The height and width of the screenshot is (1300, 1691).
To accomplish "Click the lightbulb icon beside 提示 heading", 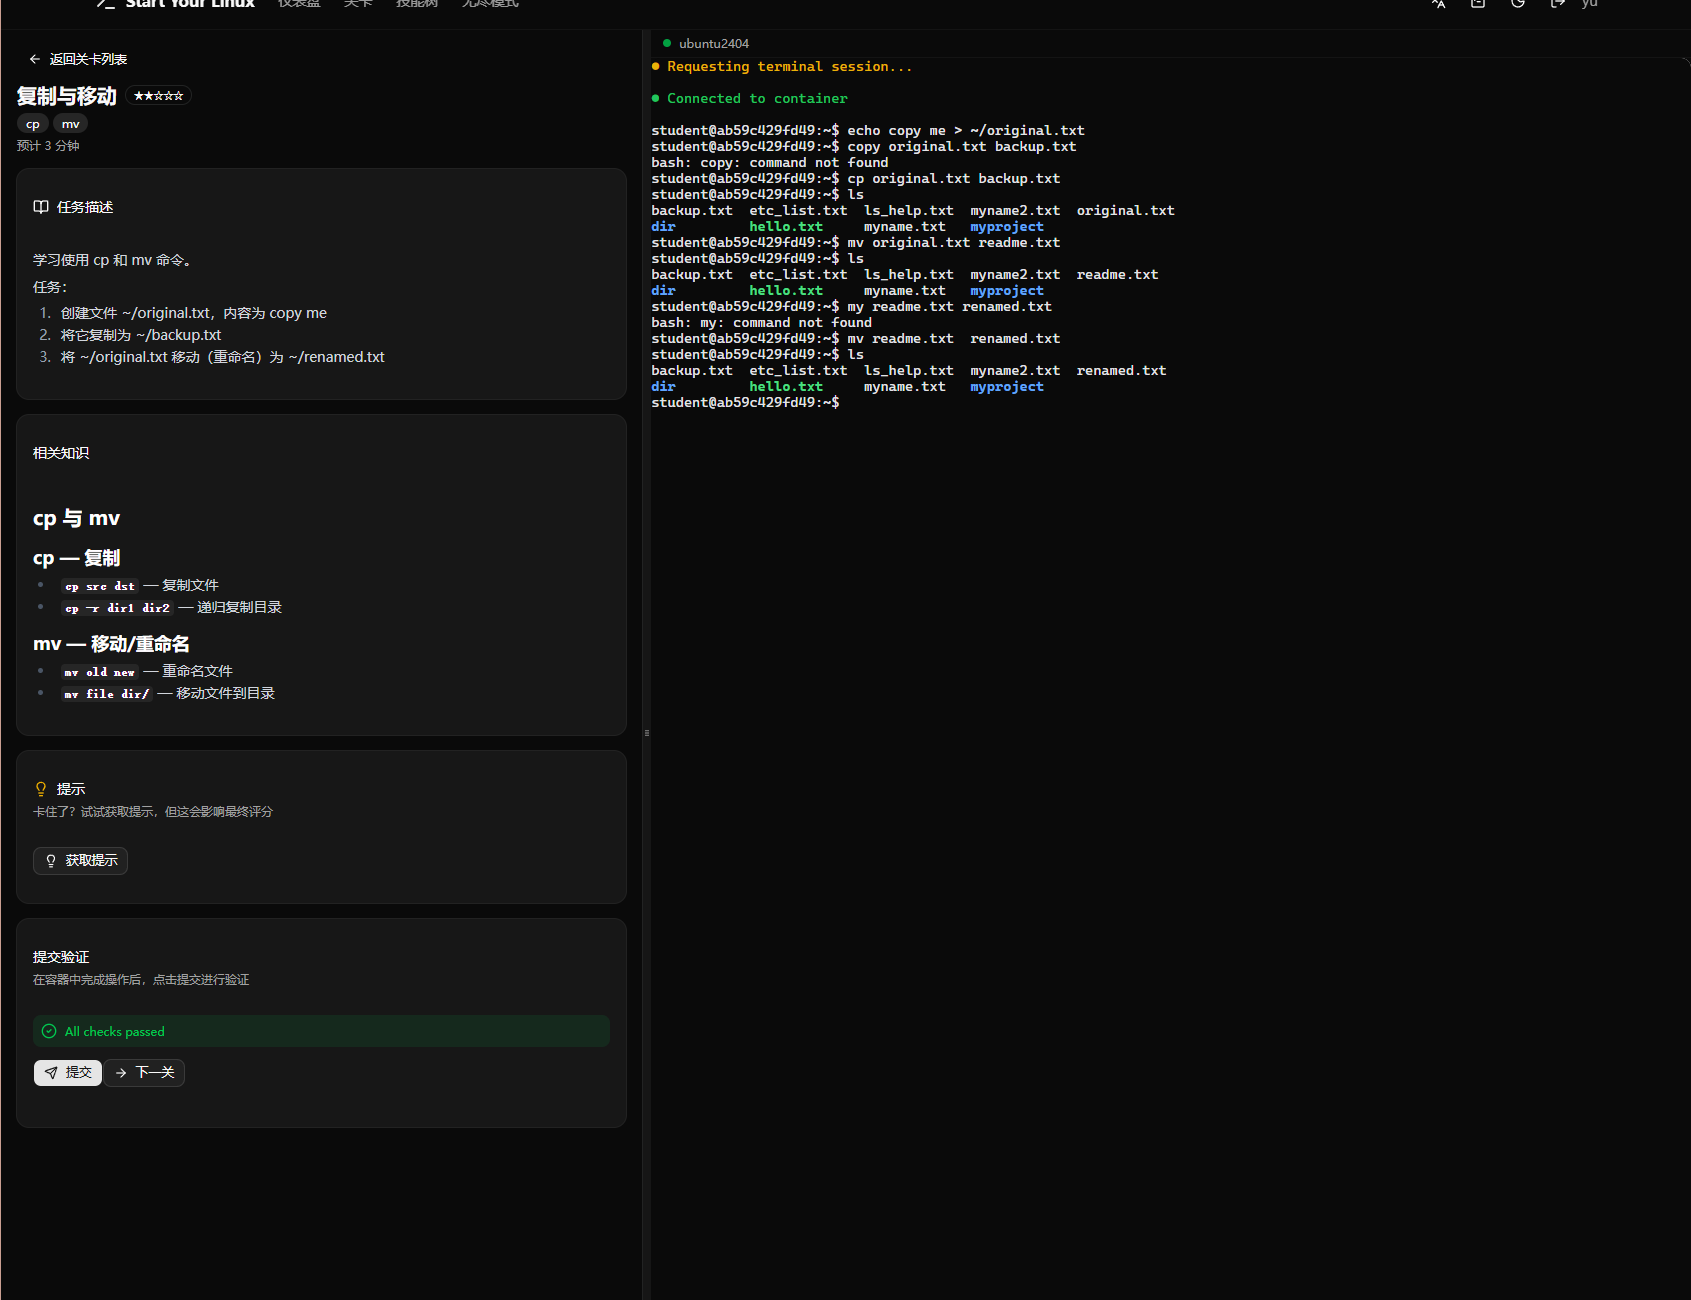I will pos(41,789).
